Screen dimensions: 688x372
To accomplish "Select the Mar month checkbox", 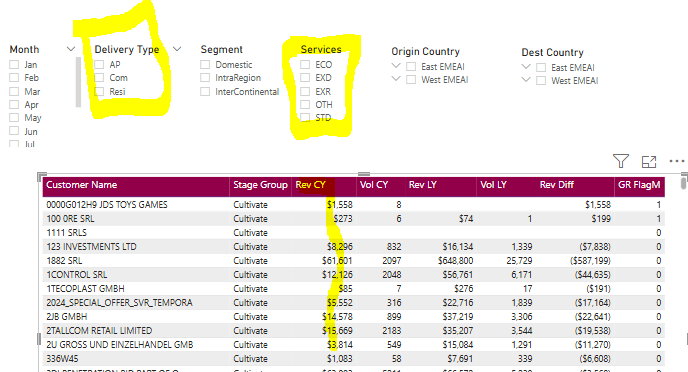I will coord(14,91).
